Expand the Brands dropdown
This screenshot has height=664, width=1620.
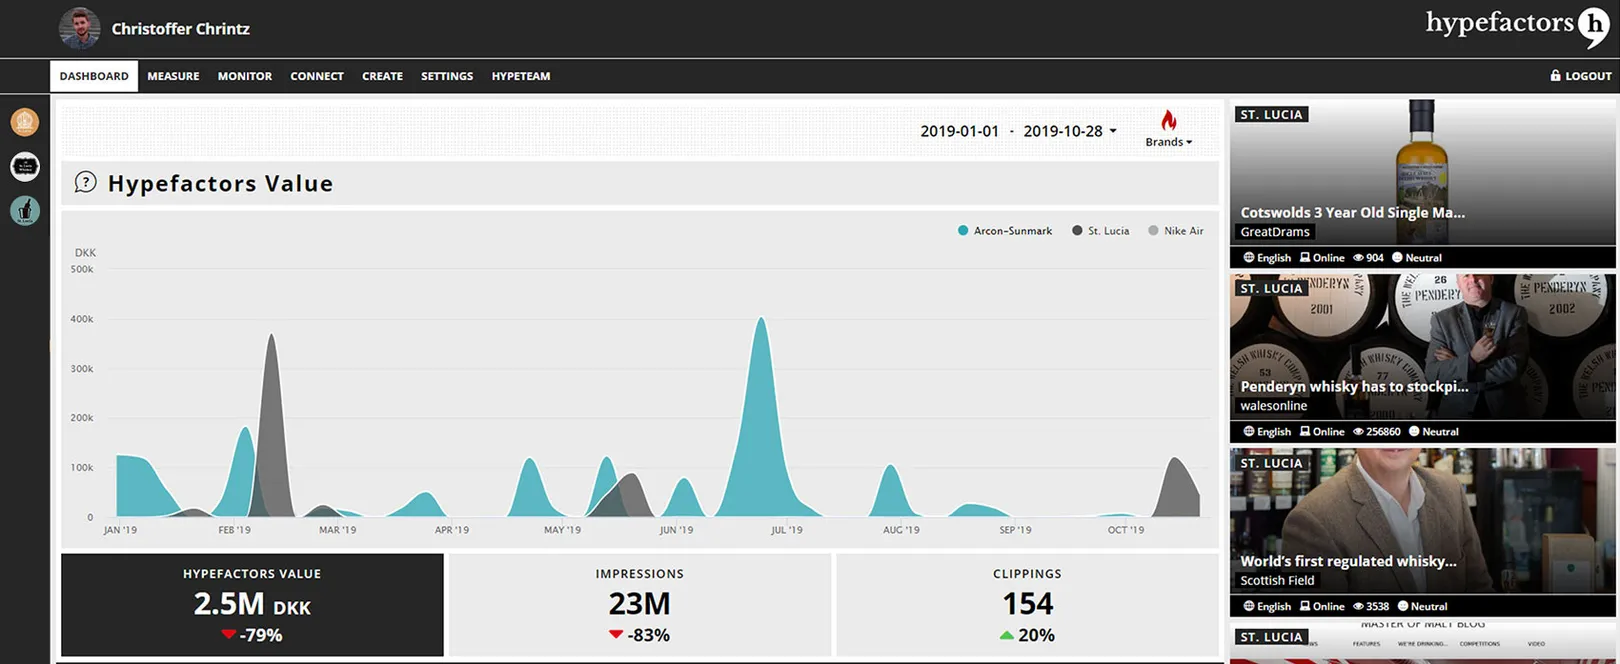tap(1168, 142)
